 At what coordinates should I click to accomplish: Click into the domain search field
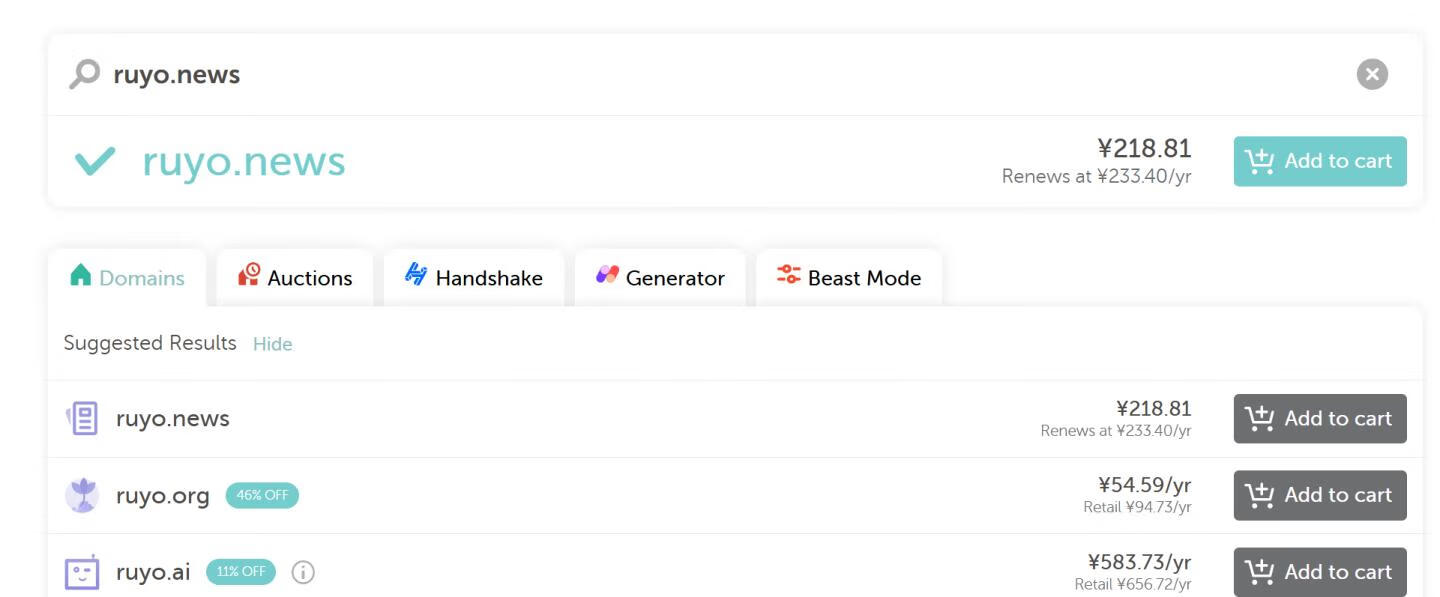700,74
